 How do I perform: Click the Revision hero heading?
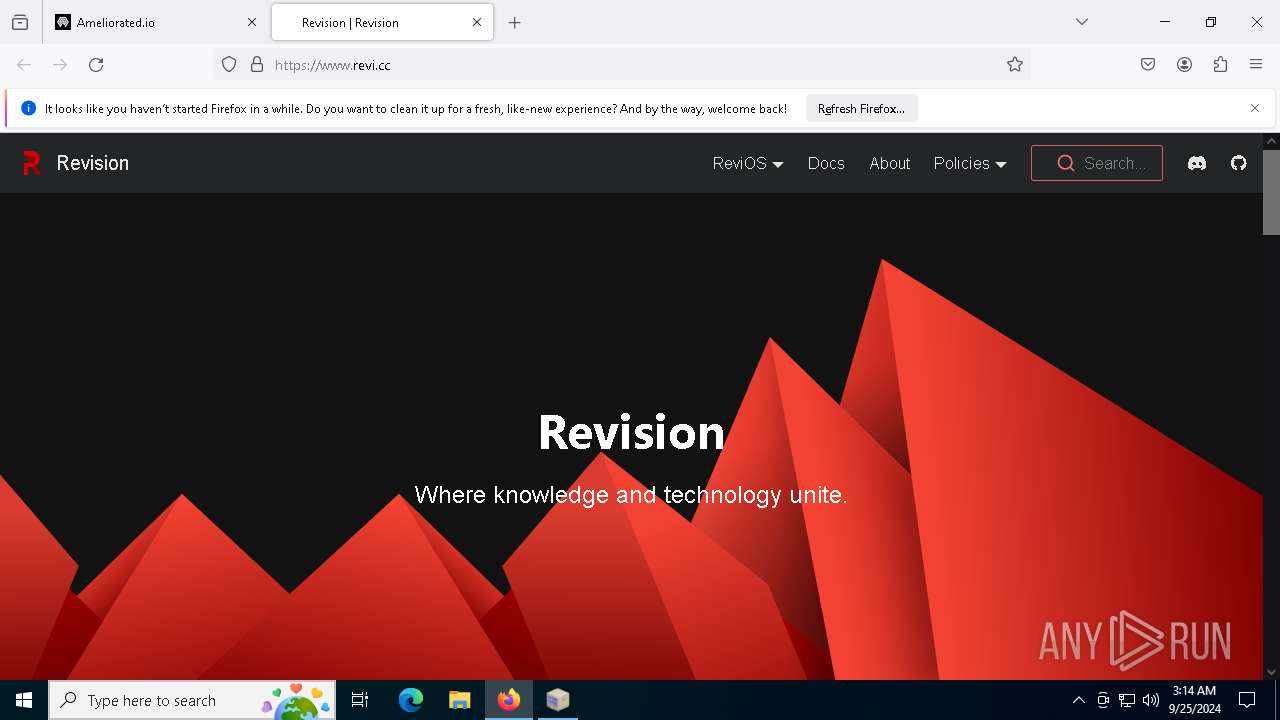pyautogui.click(x=631, y=432)
